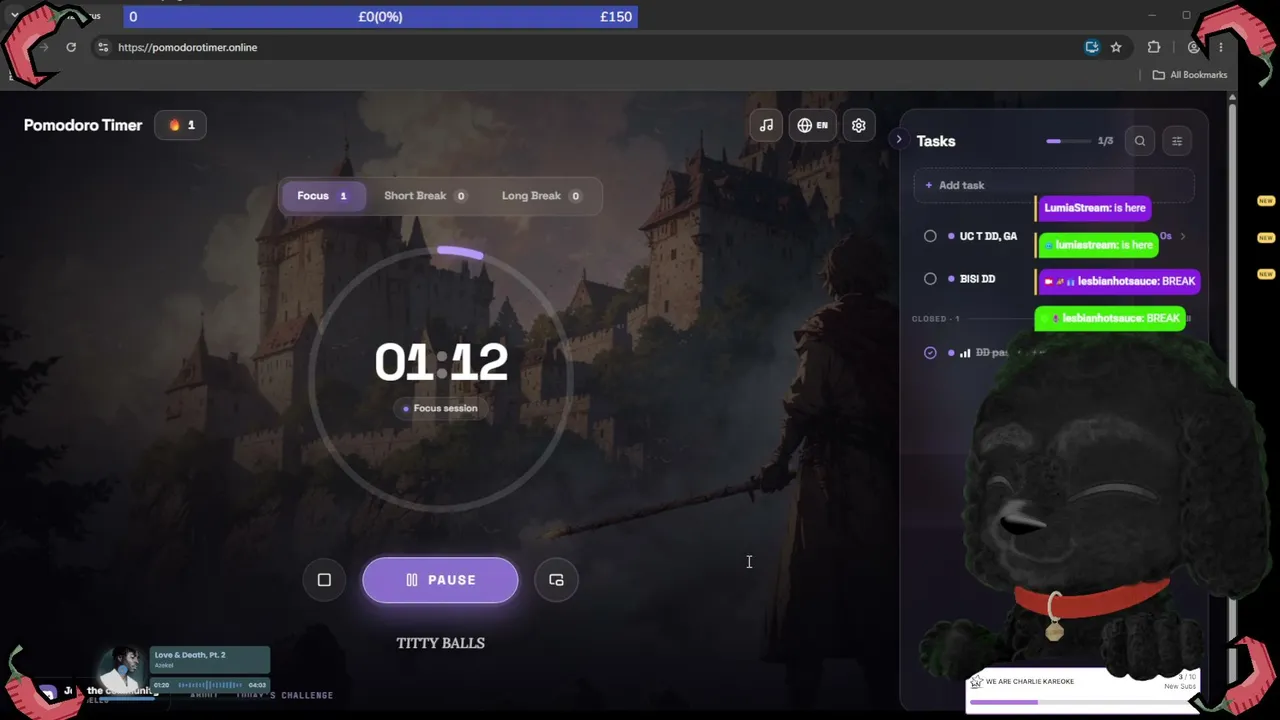The height and width of the screenshot is (720, 1280).
Task: Click the WE ARE CHARLIE KAREOKE sub goal
Action: point(1081,690)
